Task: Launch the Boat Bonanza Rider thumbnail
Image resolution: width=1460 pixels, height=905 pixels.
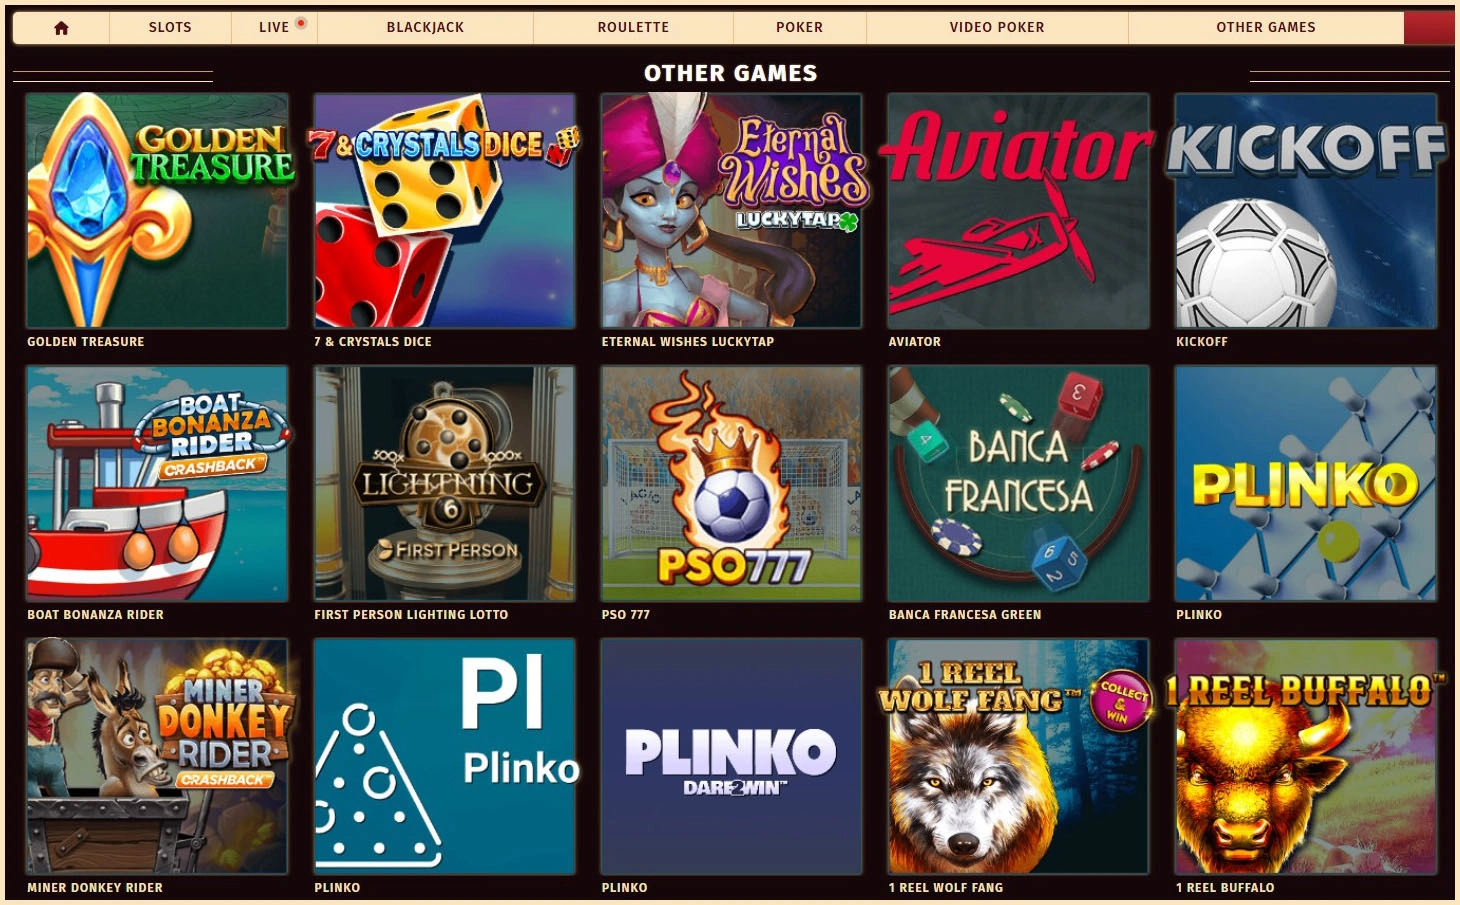Action: click(157, 483)
